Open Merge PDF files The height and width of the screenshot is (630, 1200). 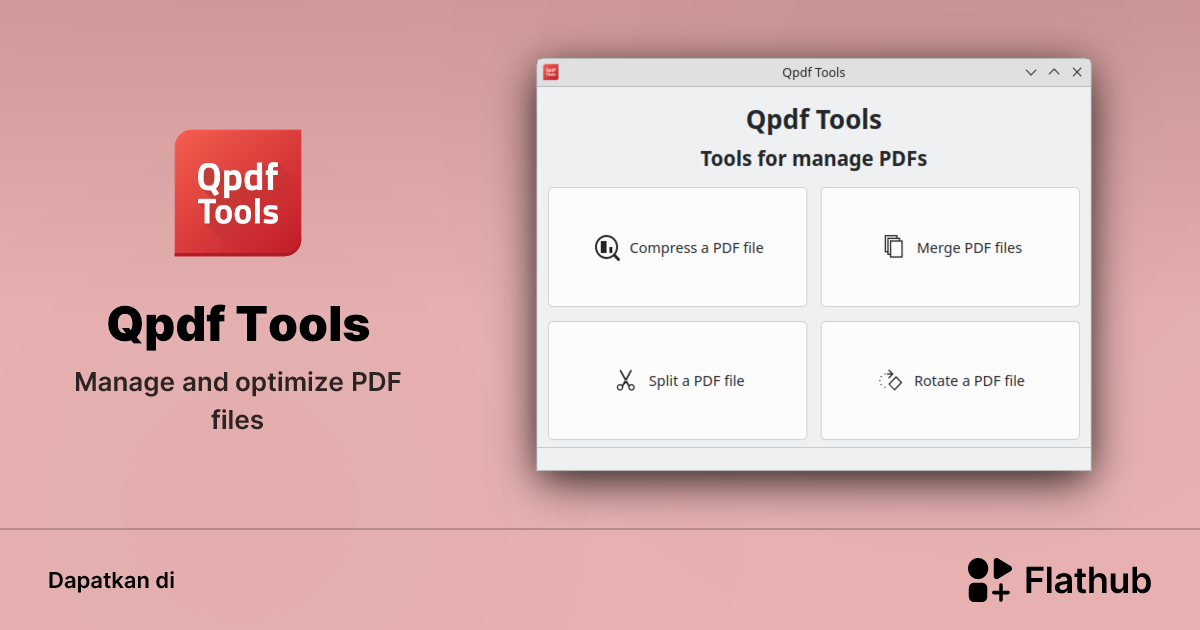tap(949, 247)
